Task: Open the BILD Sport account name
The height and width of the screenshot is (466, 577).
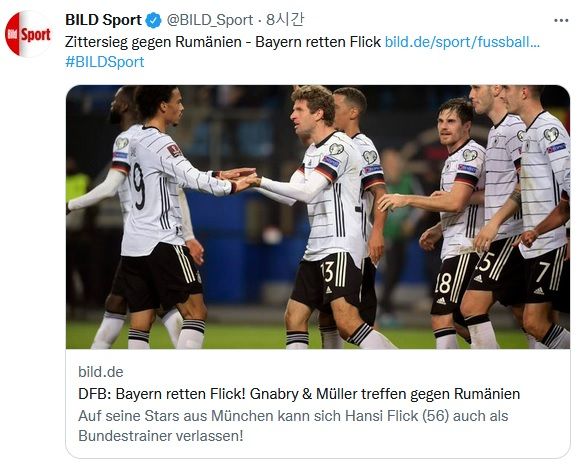Action: (103, 20)
